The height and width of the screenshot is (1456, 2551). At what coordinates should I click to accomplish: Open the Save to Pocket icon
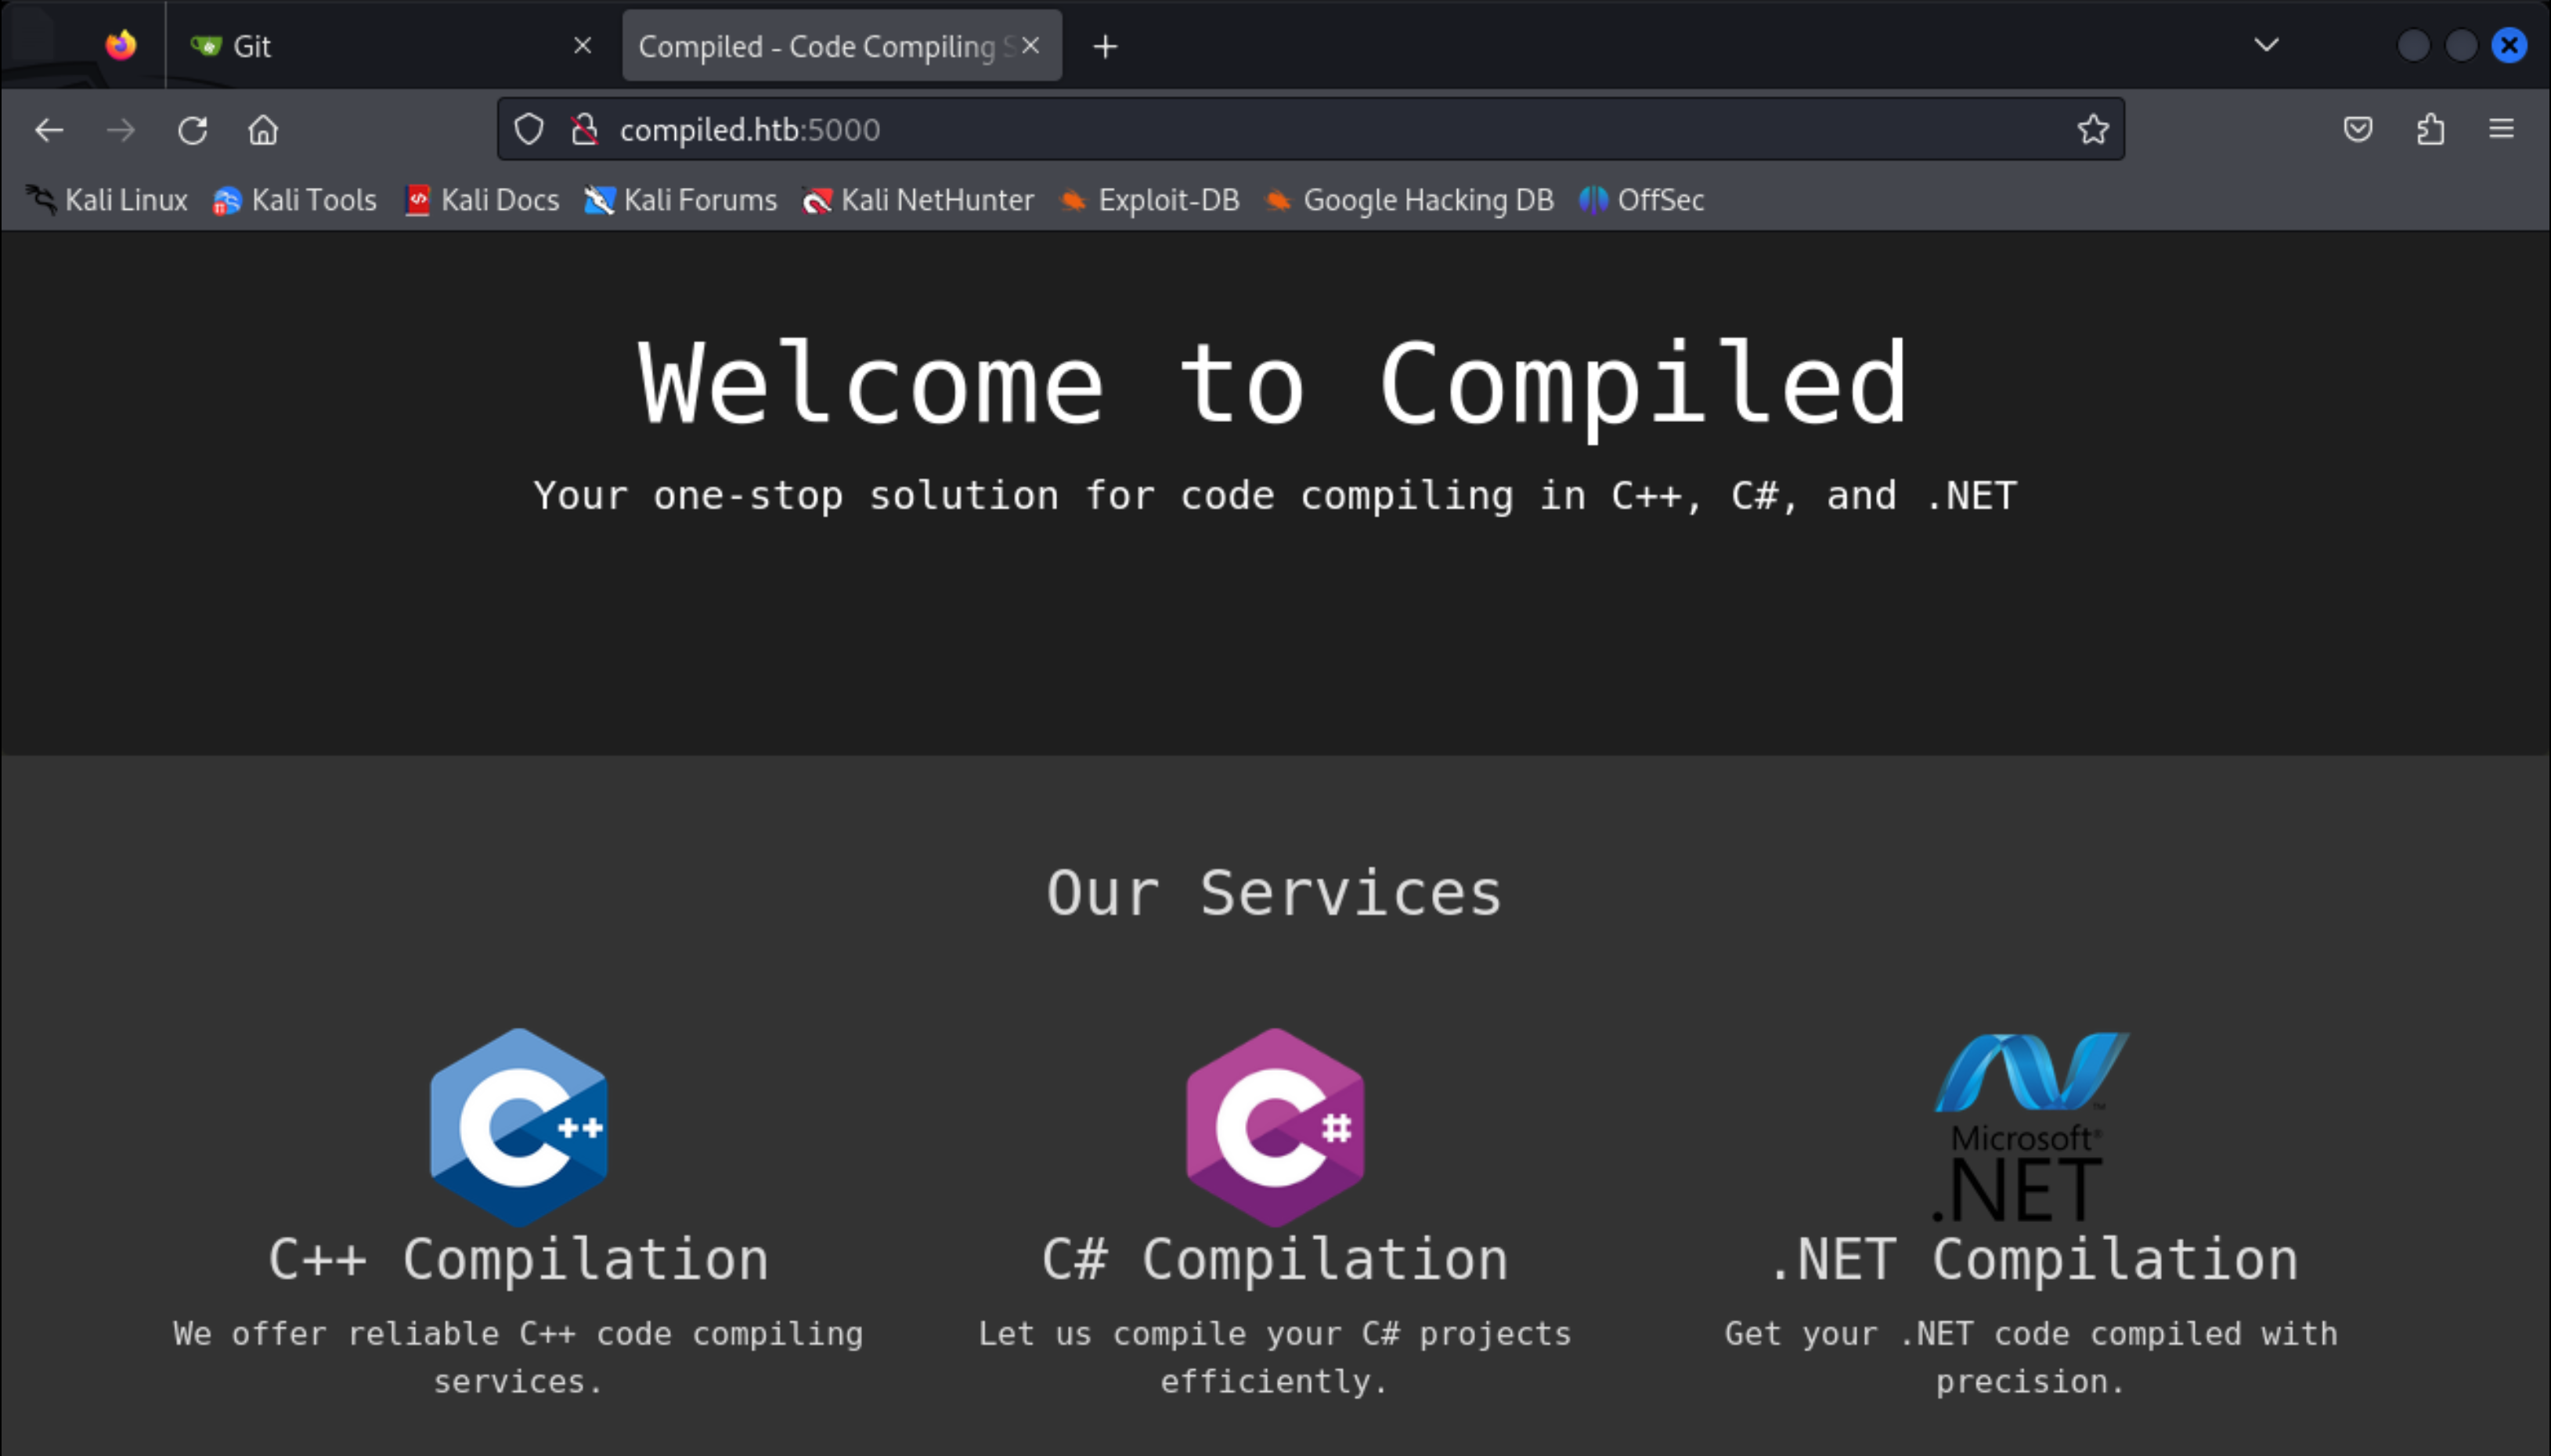[x=2360, y=128]
